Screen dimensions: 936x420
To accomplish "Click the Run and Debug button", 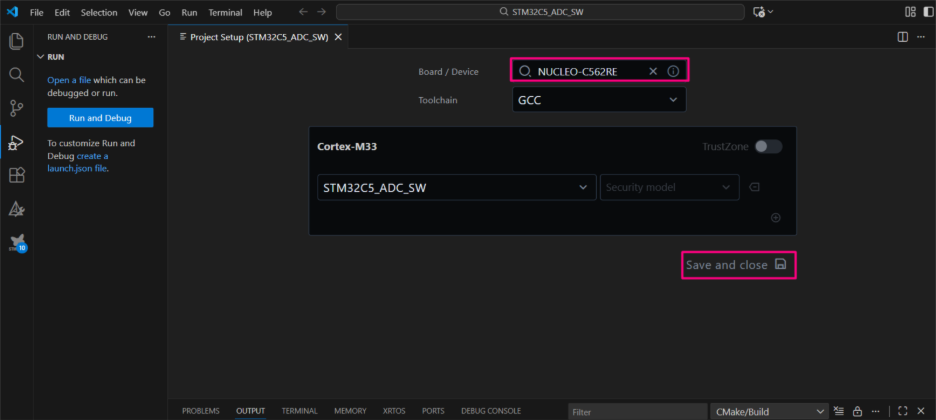I will click(x=100, y=118).
